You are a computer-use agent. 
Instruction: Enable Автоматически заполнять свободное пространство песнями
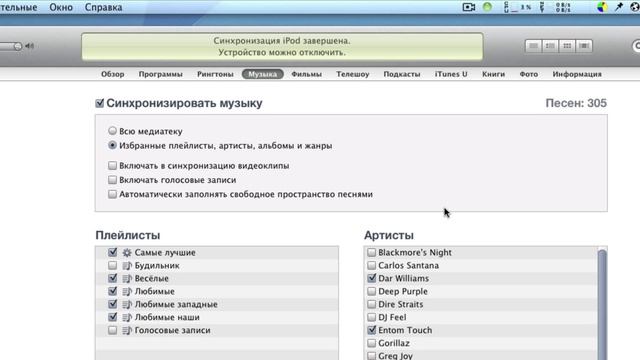(x=112, y=194)
